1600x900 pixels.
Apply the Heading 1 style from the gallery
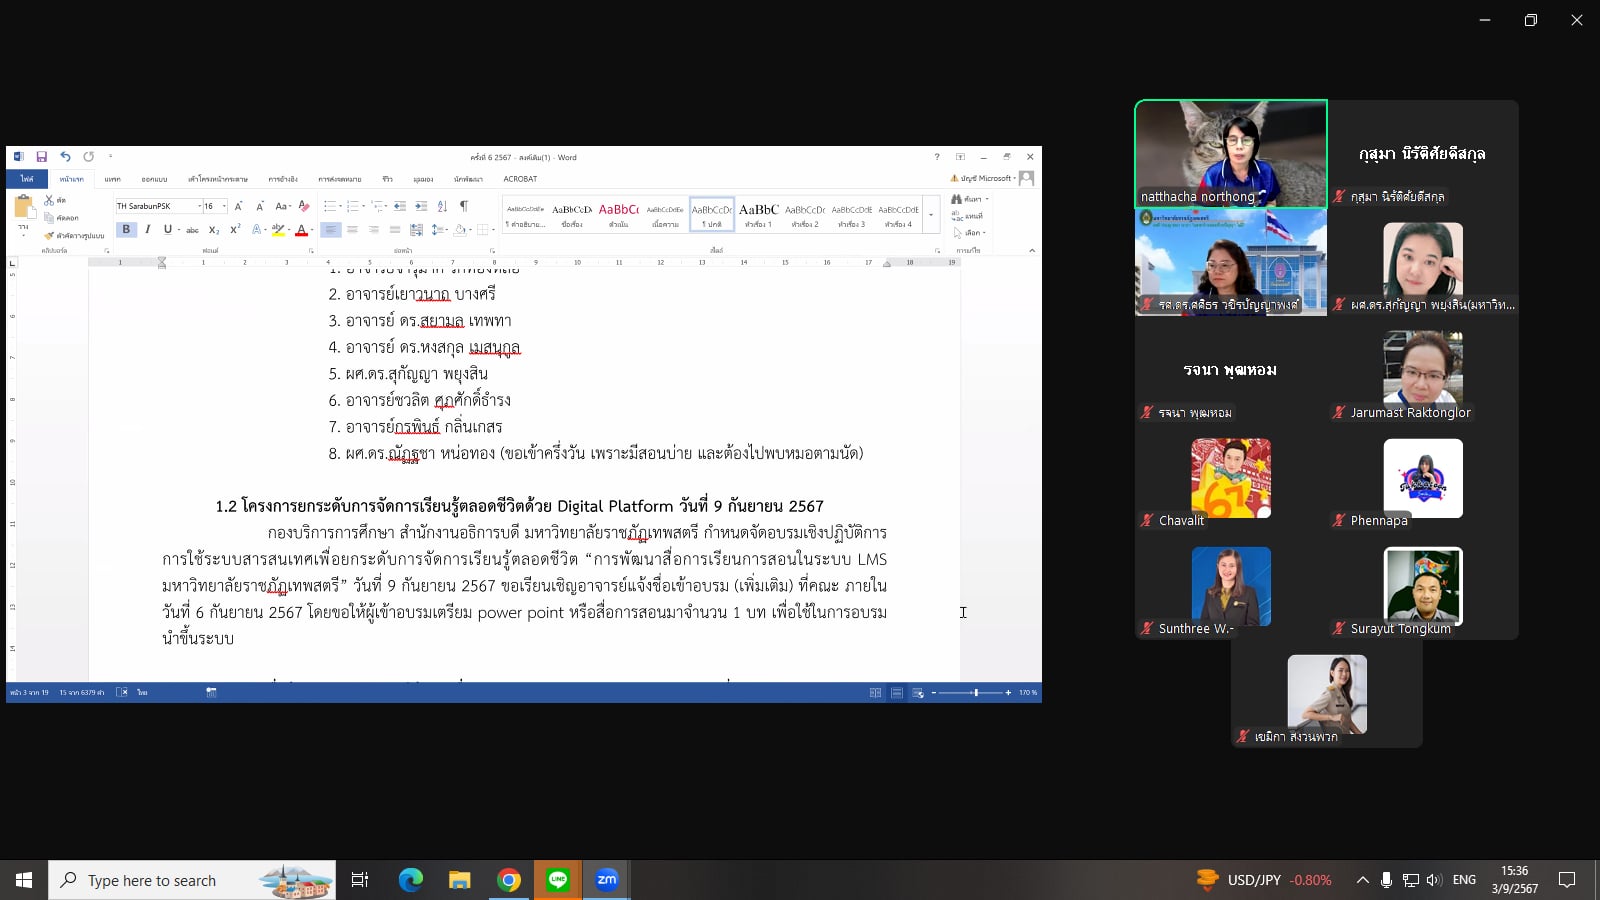point(758,214)
